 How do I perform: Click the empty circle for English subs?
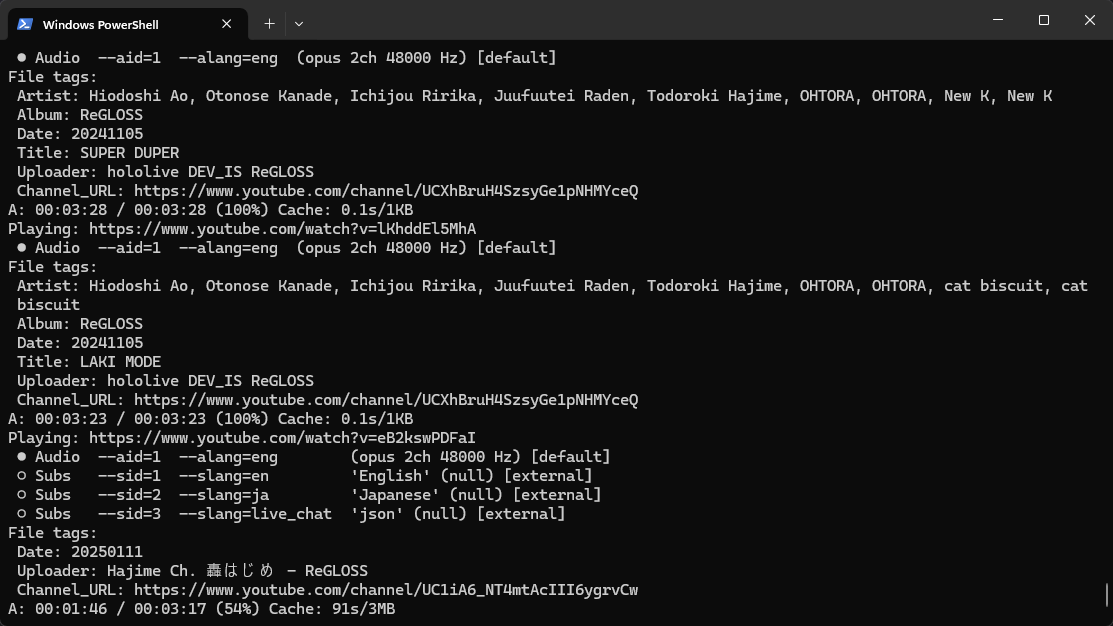pyautogui.click(x=22, y=476)
